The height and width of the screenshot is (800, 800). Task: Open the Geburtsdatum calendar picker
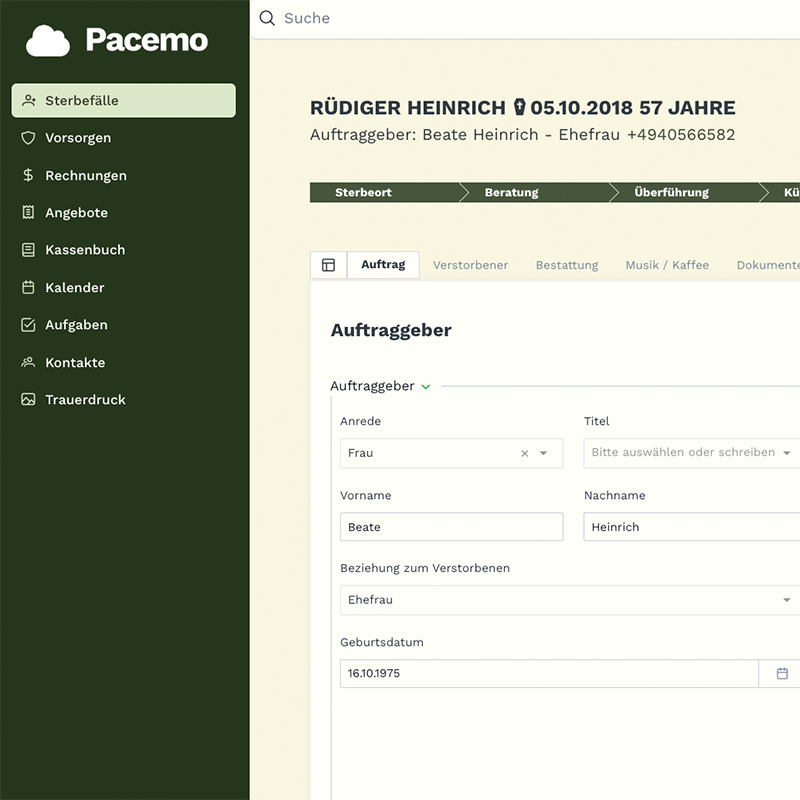782,674
